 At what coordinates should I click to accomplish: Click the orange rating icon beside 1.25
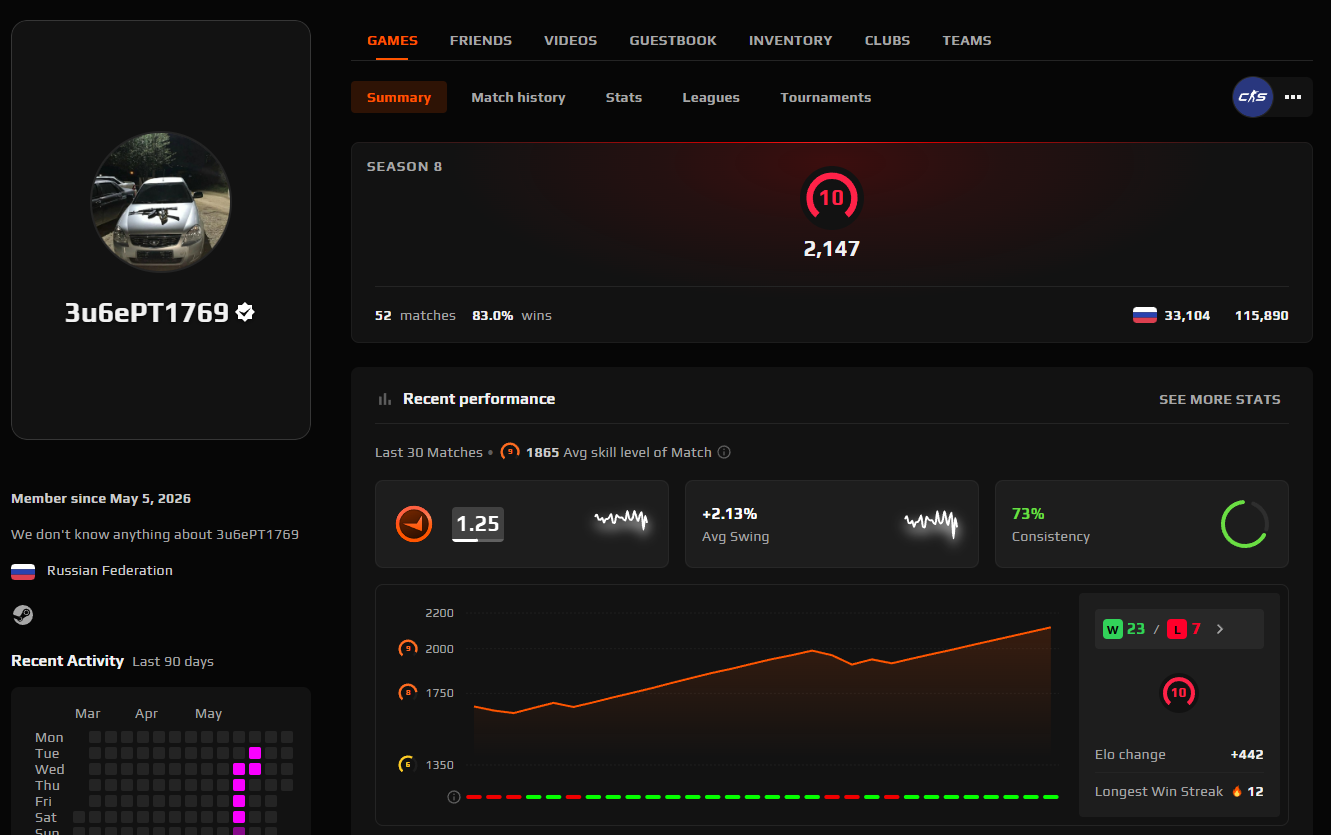point(414,524)
